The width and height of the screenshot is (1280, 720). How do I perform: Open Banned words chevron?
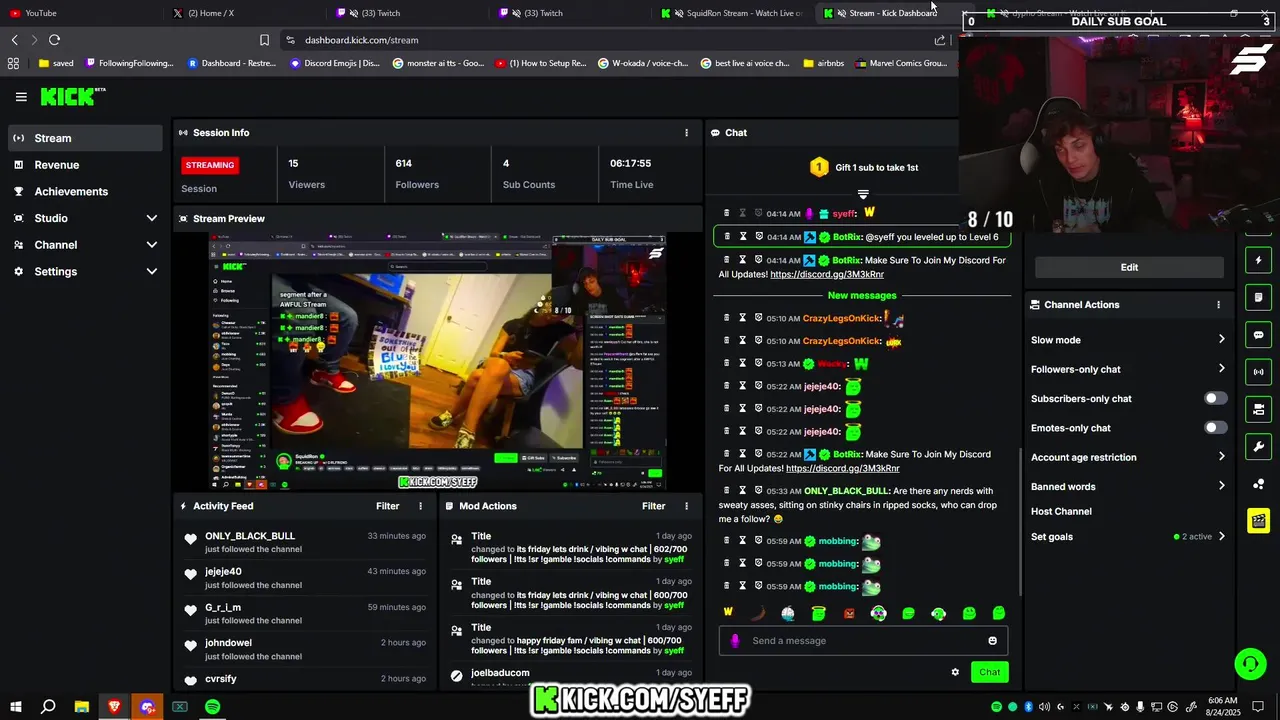(1221, 486)
